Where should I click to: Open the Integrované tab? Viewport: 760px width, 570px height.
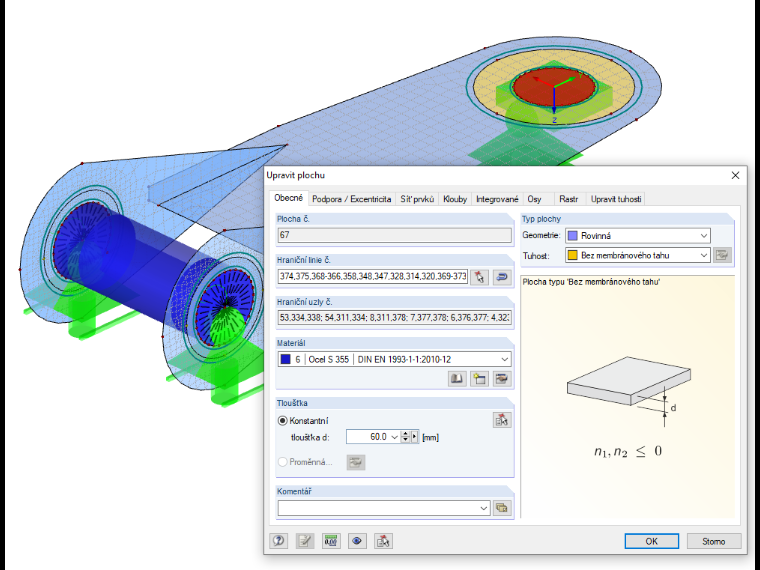click(497, 199)
